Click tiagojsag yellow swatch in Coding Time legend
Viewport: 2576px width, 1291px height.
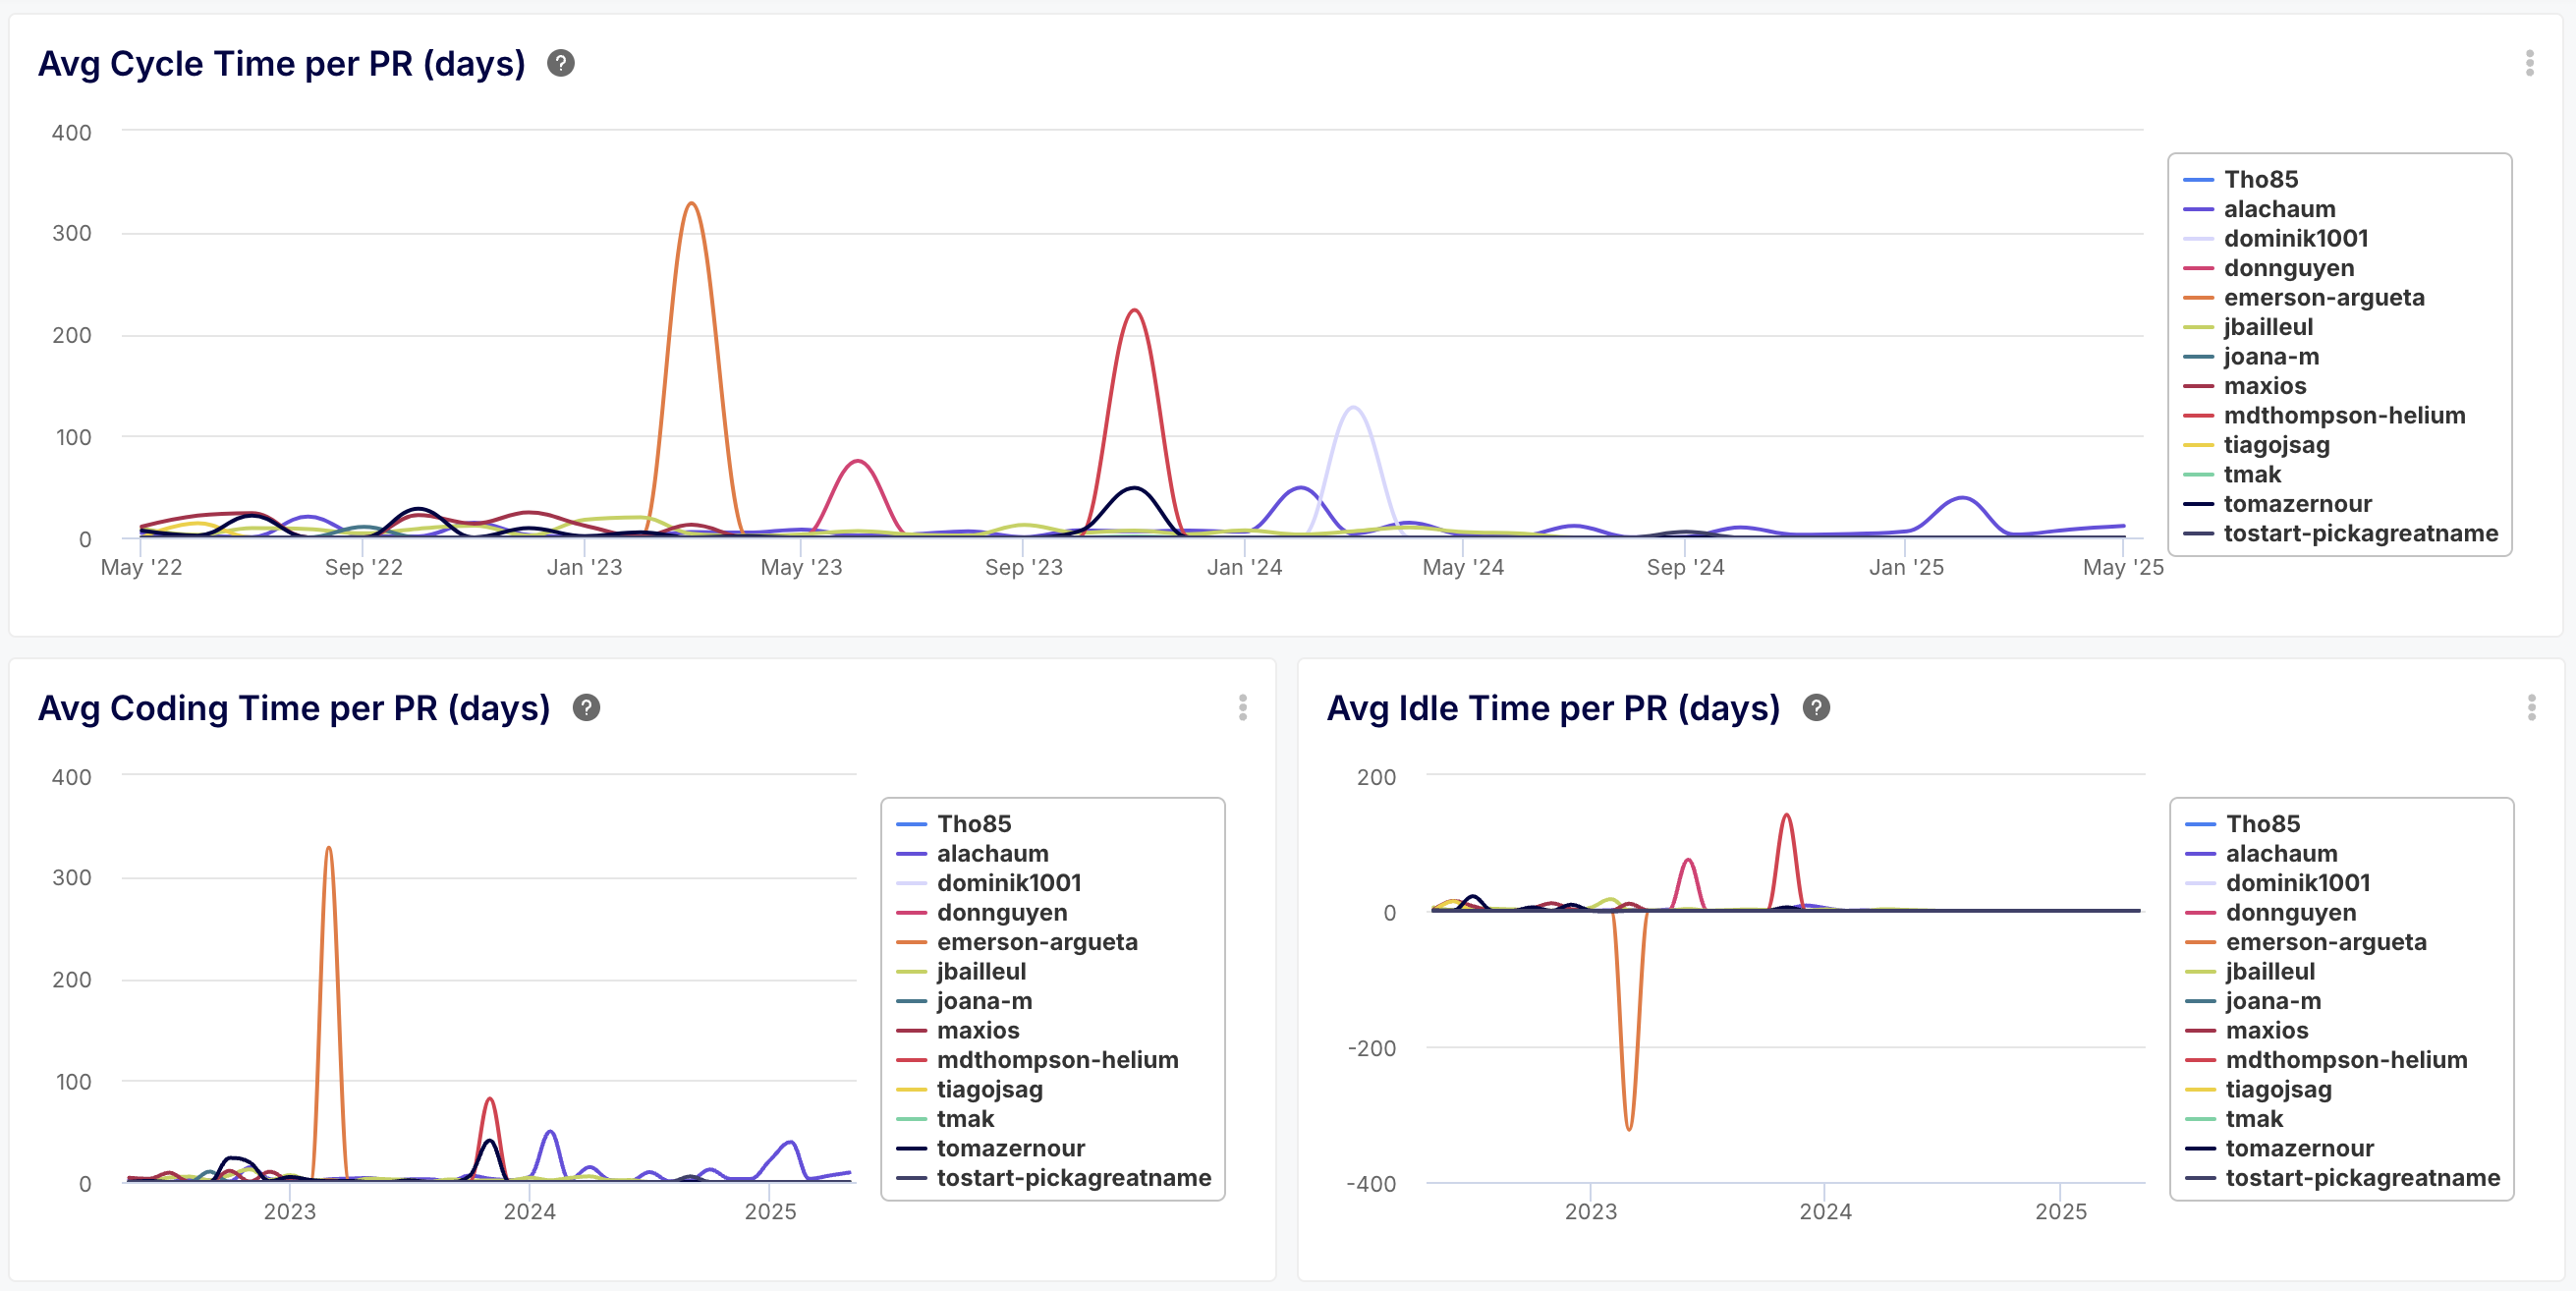point(911,1090)
